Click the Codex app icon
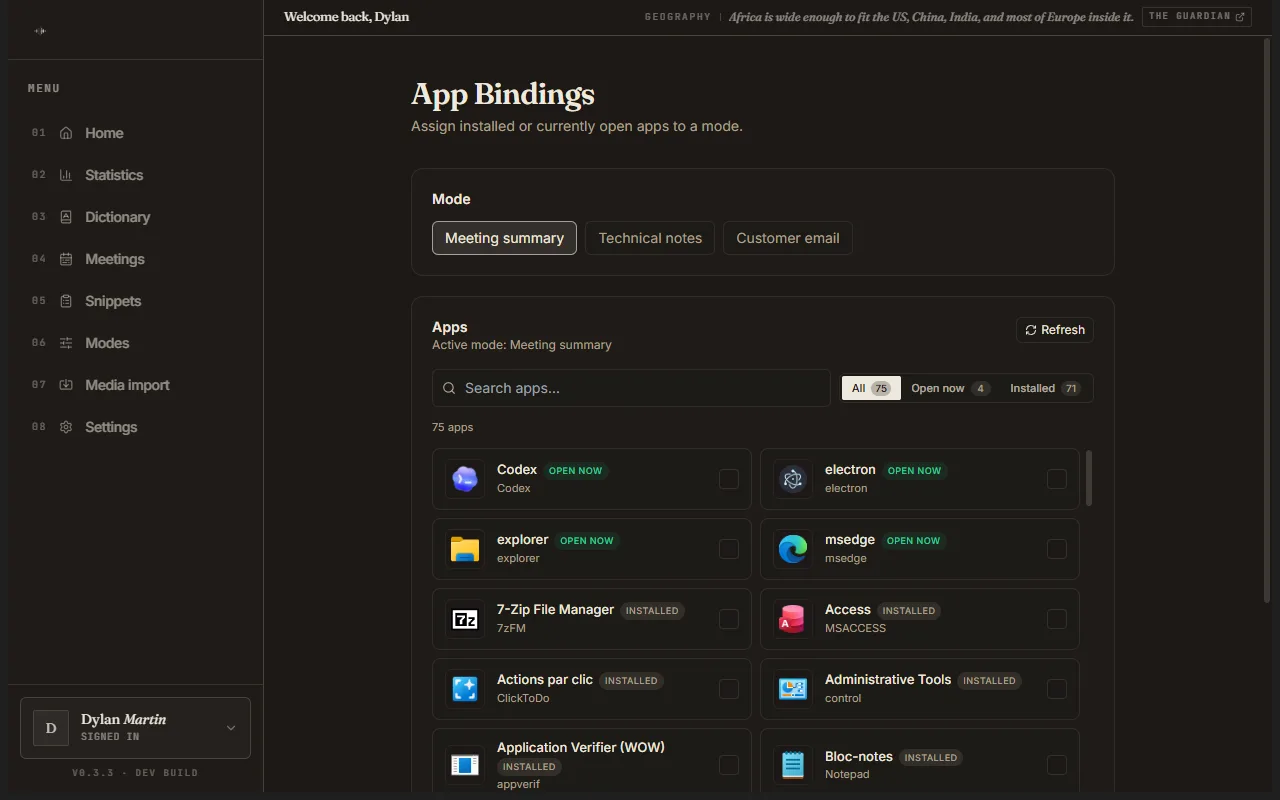1280x800 pixels. pyautogui.click(x=465, y=479)
